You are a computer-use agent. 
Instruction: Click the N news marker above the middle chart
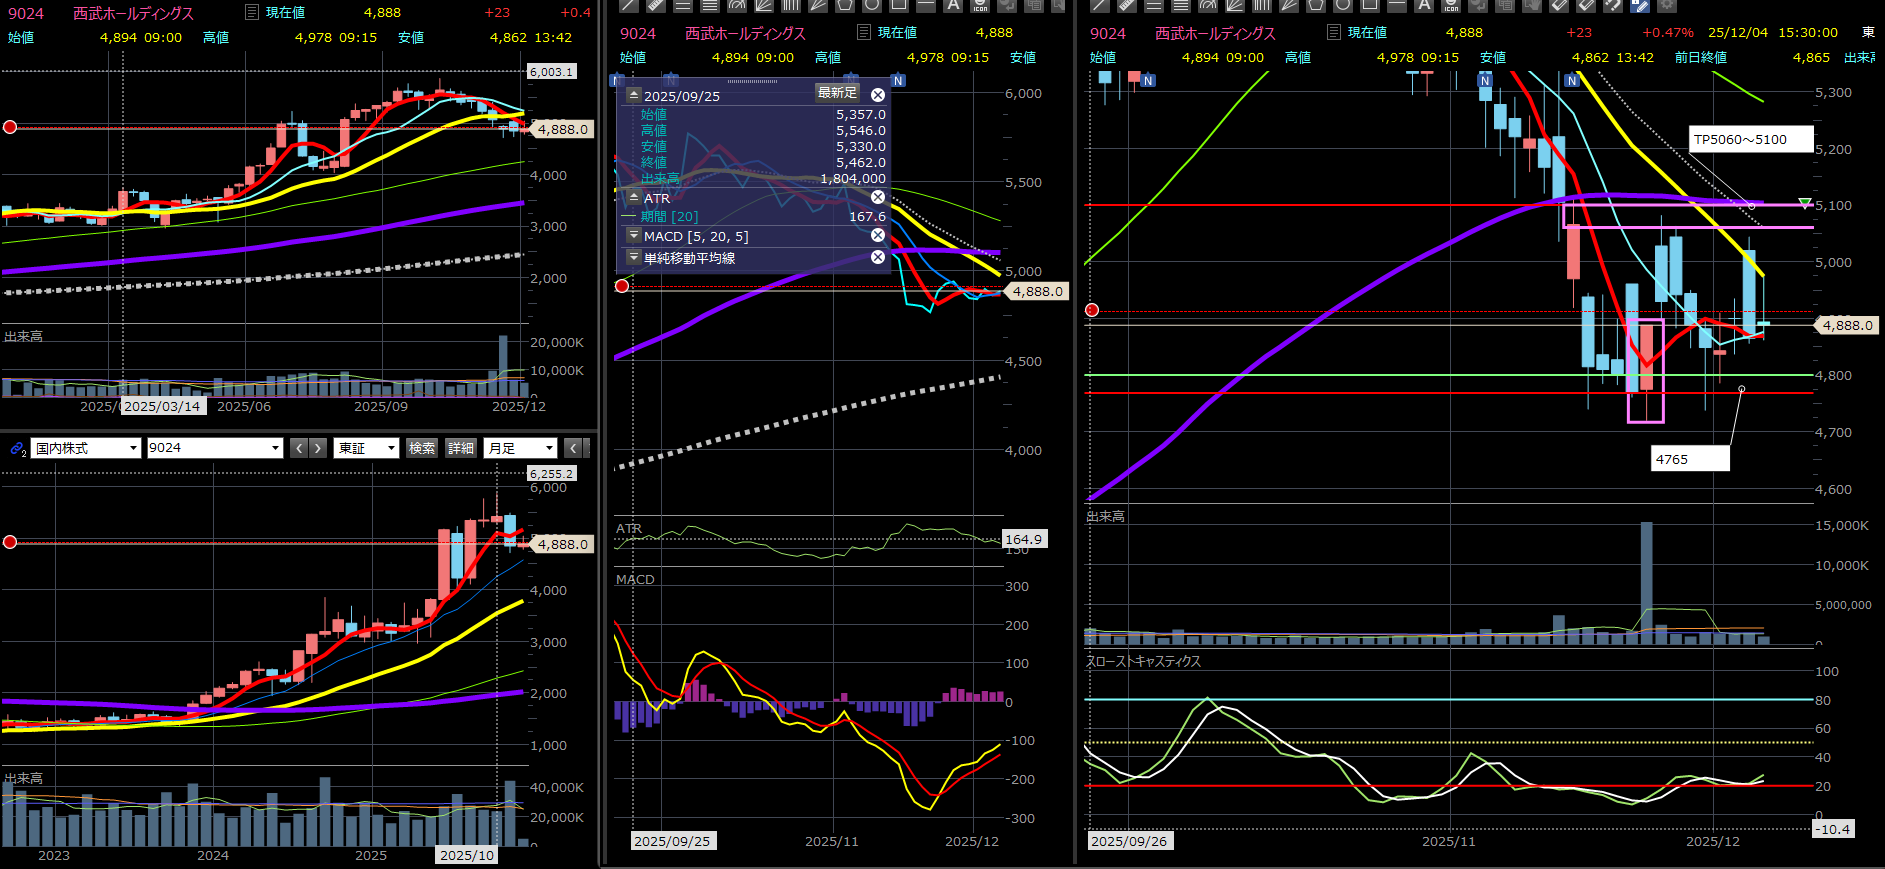898,81
